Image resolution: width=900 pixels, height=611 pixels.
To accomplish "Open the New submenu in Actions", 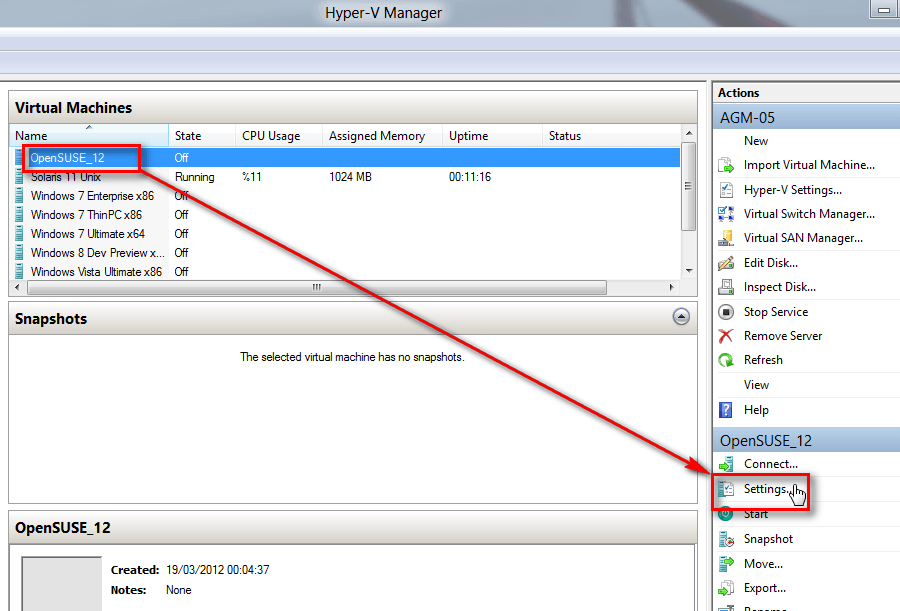I will (755, 141).
